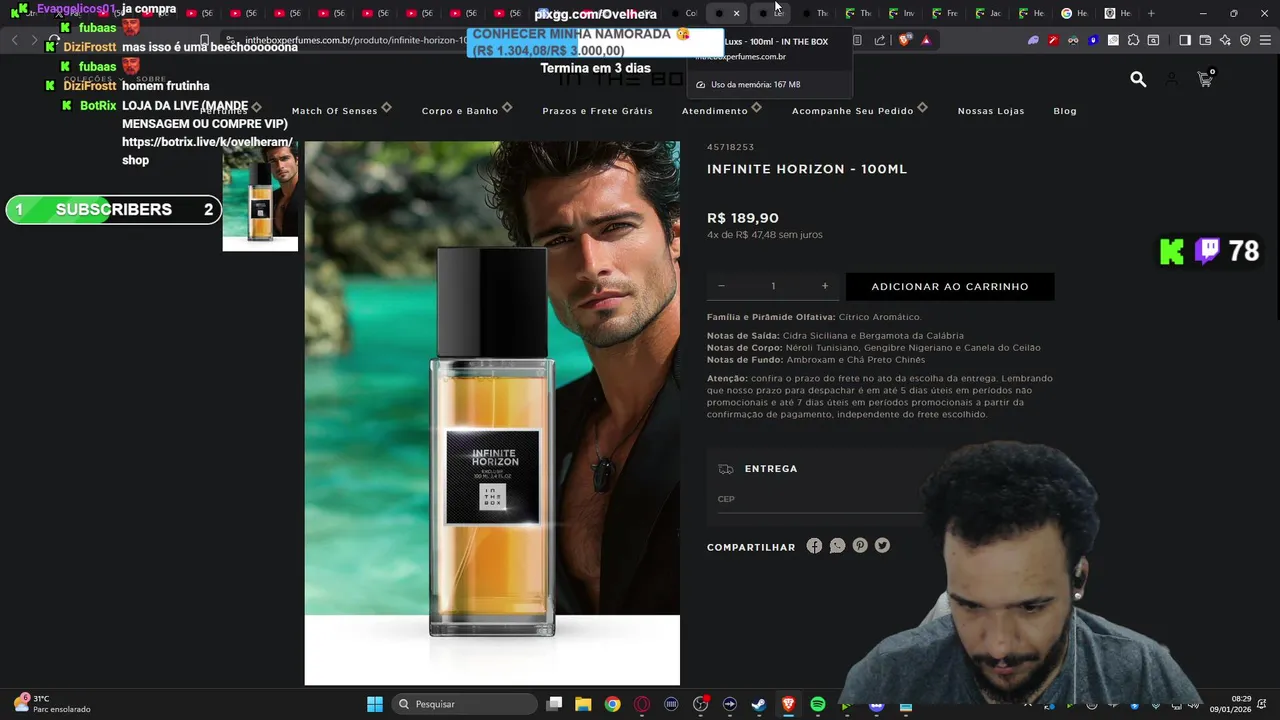The height and width of the screenshot is (720, 1280).
Task: Open a new browser tab
Action: click(1151, 13)
